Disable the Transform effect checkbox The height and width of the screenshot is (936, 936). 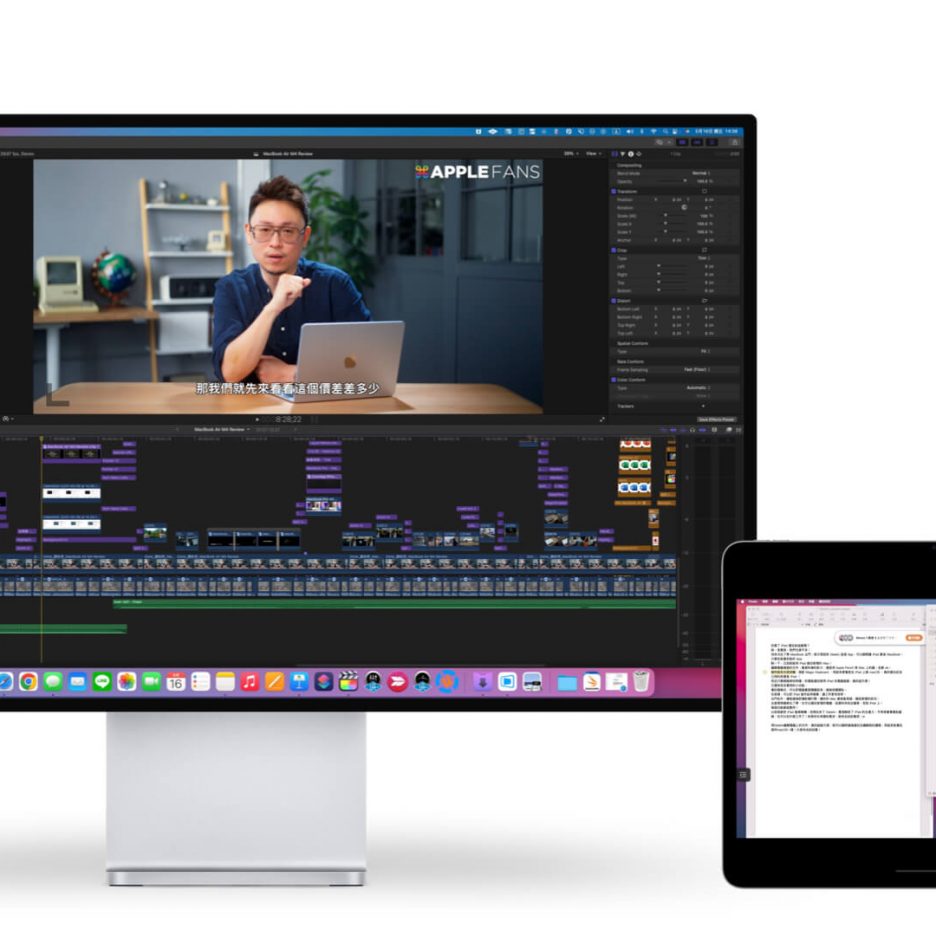(x=614, y=191)
